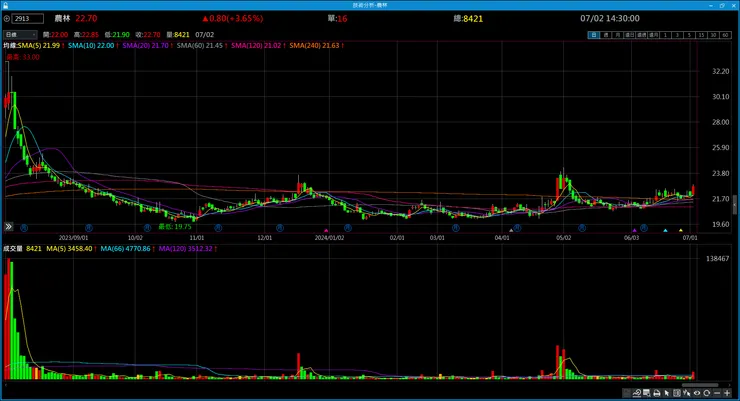Click the 最高: 33.00 high price label

tap(23, 57)
